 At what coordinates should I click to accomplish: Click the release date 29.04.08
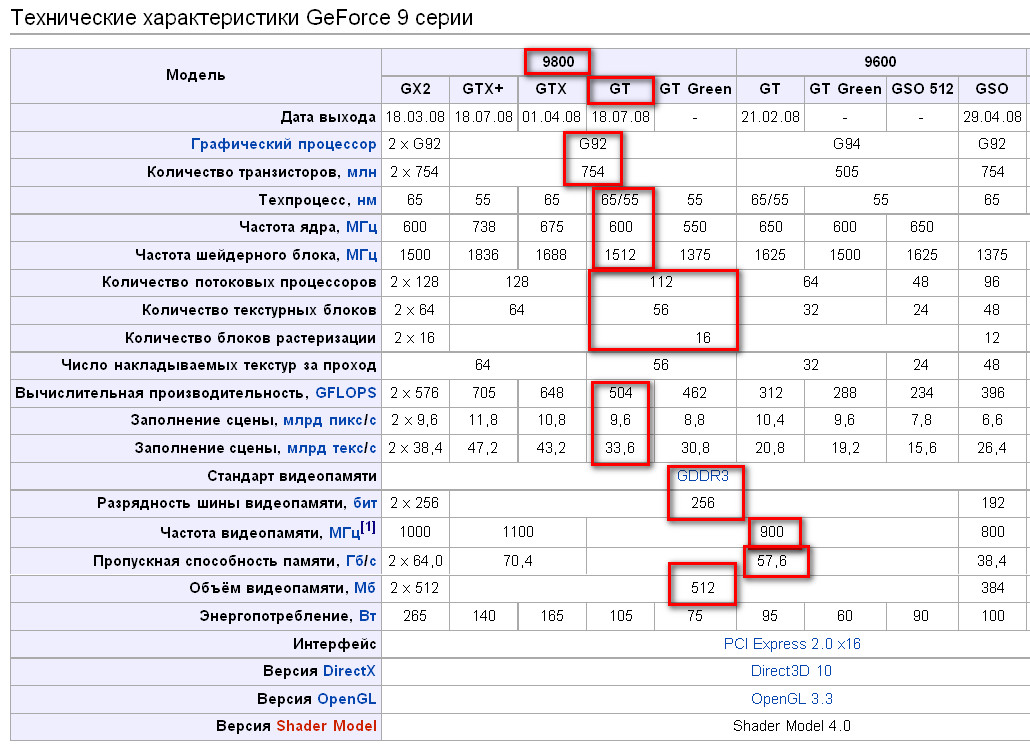[993, 117]
